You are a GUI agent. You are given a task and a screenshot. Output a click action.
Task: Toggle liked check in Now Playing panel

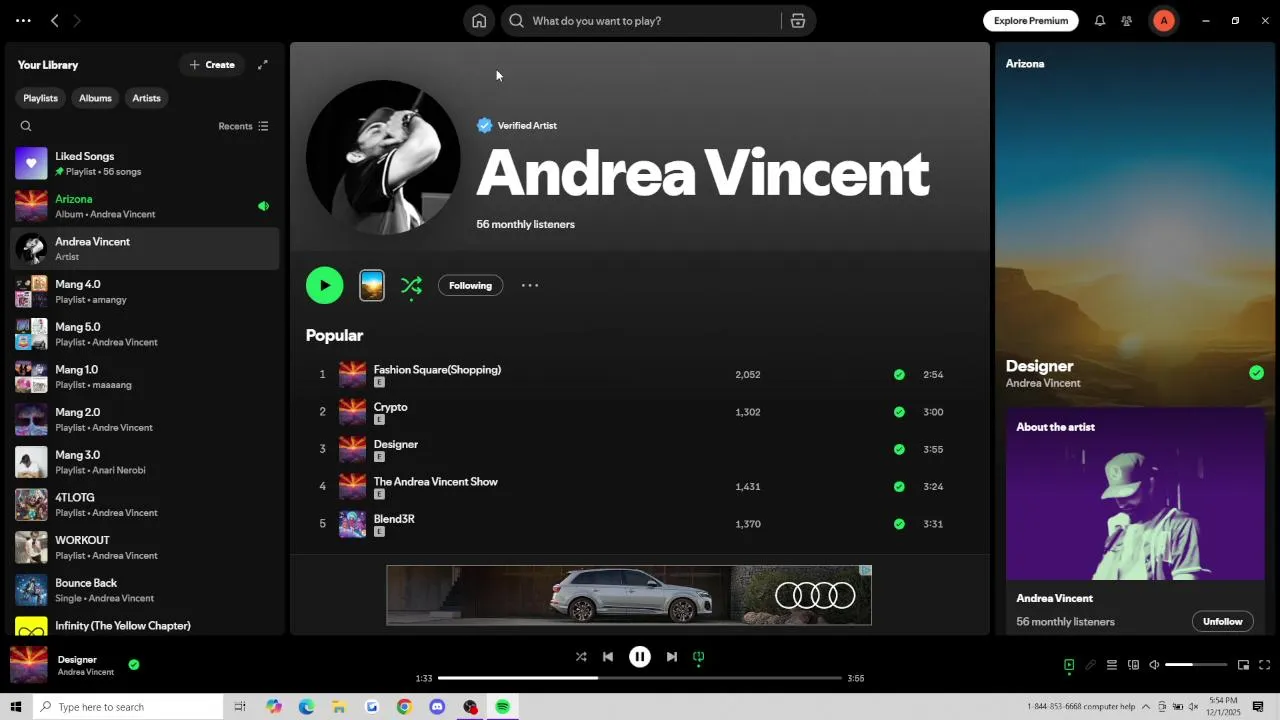coord(1256,373)
